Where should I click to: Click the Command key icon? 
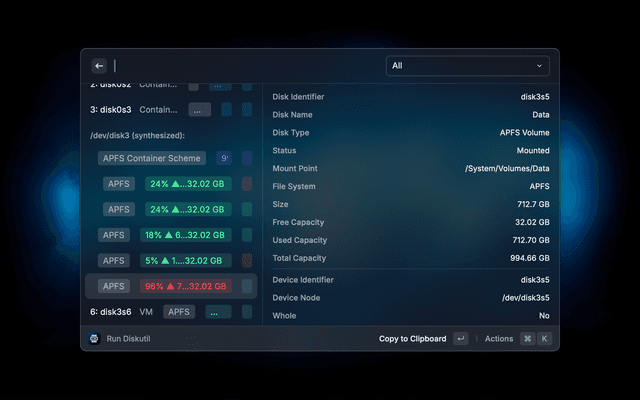[x=526, y=339]
